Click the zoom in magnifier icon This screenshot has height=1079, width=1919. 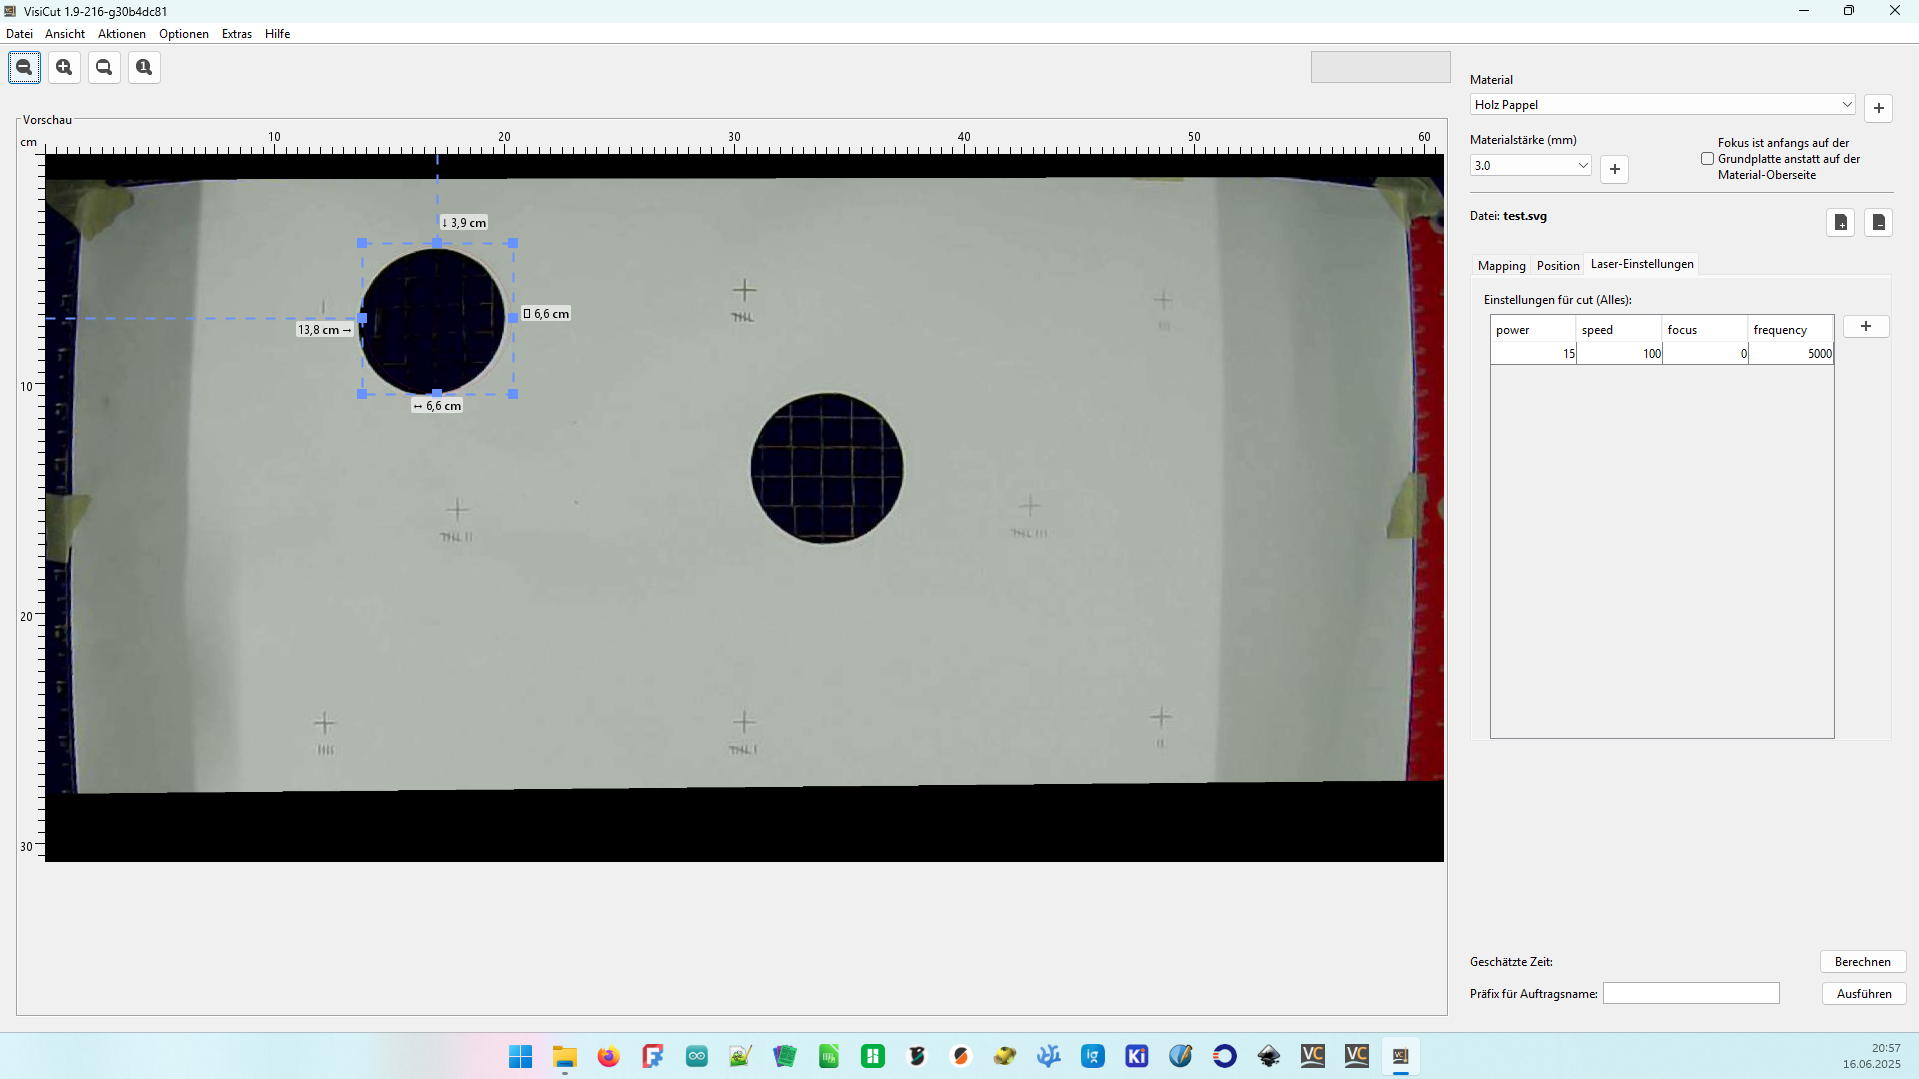pyautogui.click(x=64, y=67)
